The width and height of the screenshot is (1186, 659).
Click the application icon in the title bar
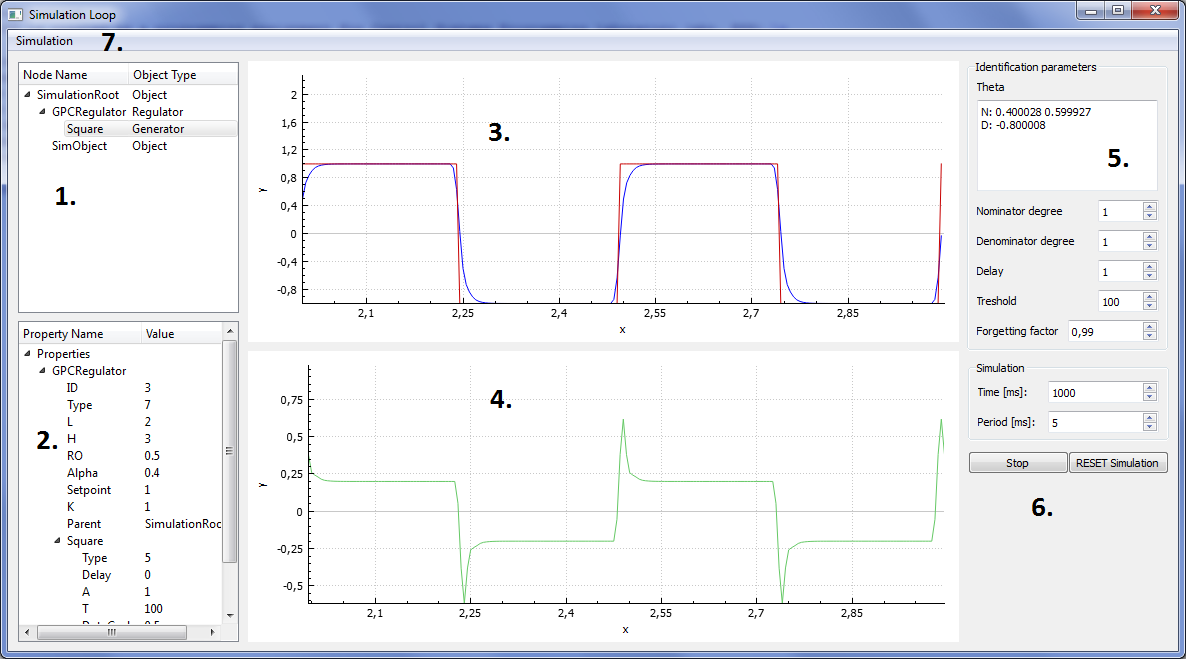[15, 15]
